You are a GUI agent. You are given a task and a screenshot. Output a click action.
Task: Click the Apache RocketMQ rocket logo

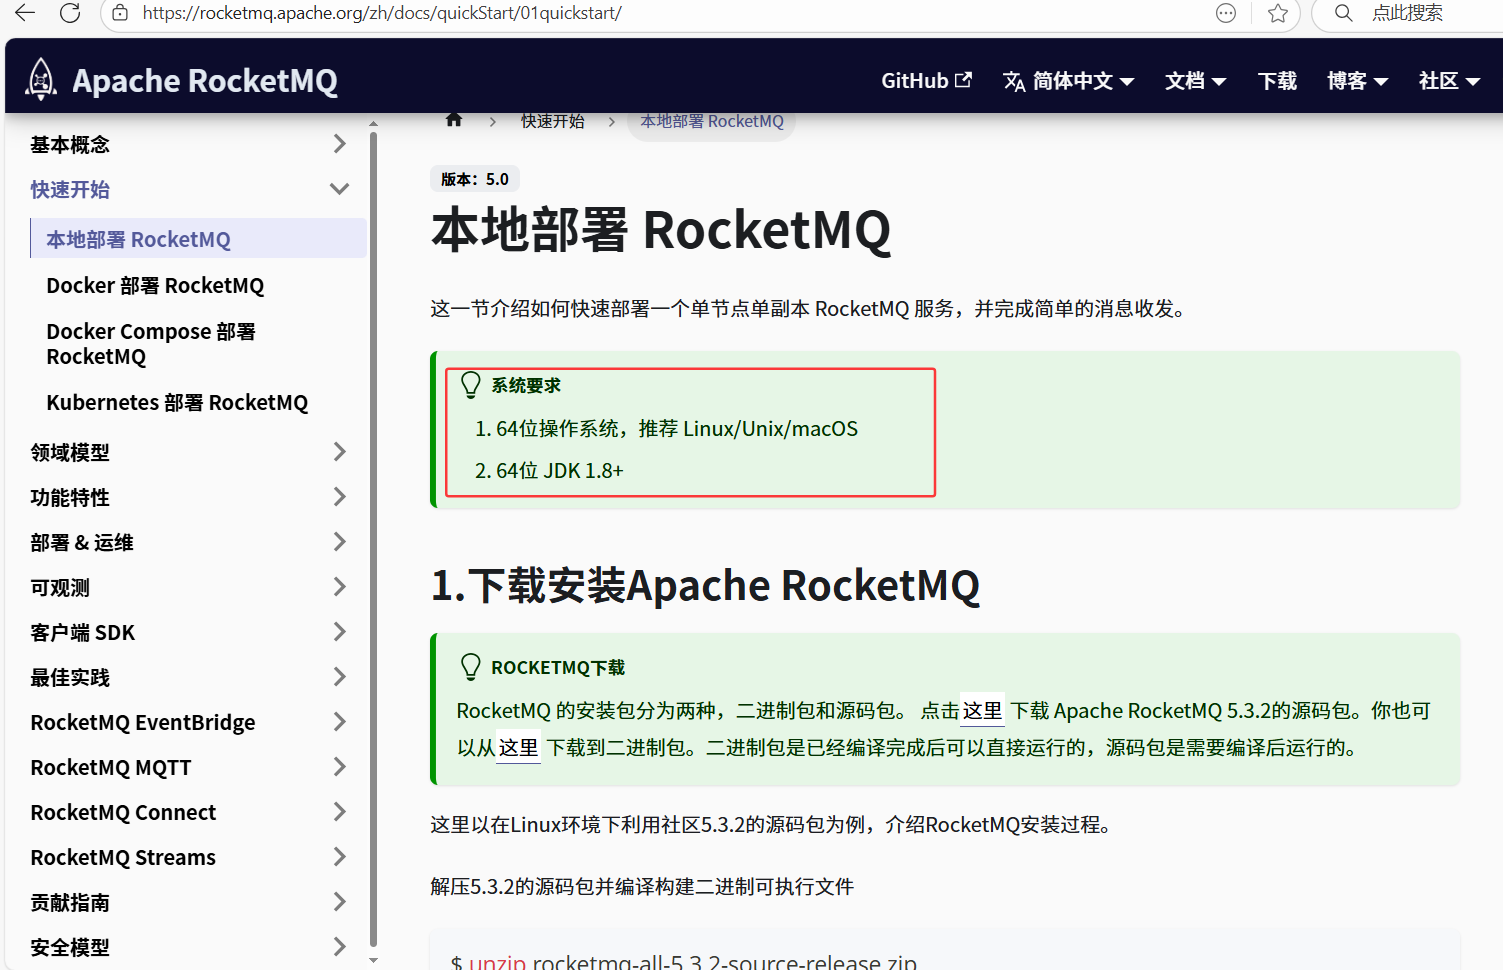(41, 80)
